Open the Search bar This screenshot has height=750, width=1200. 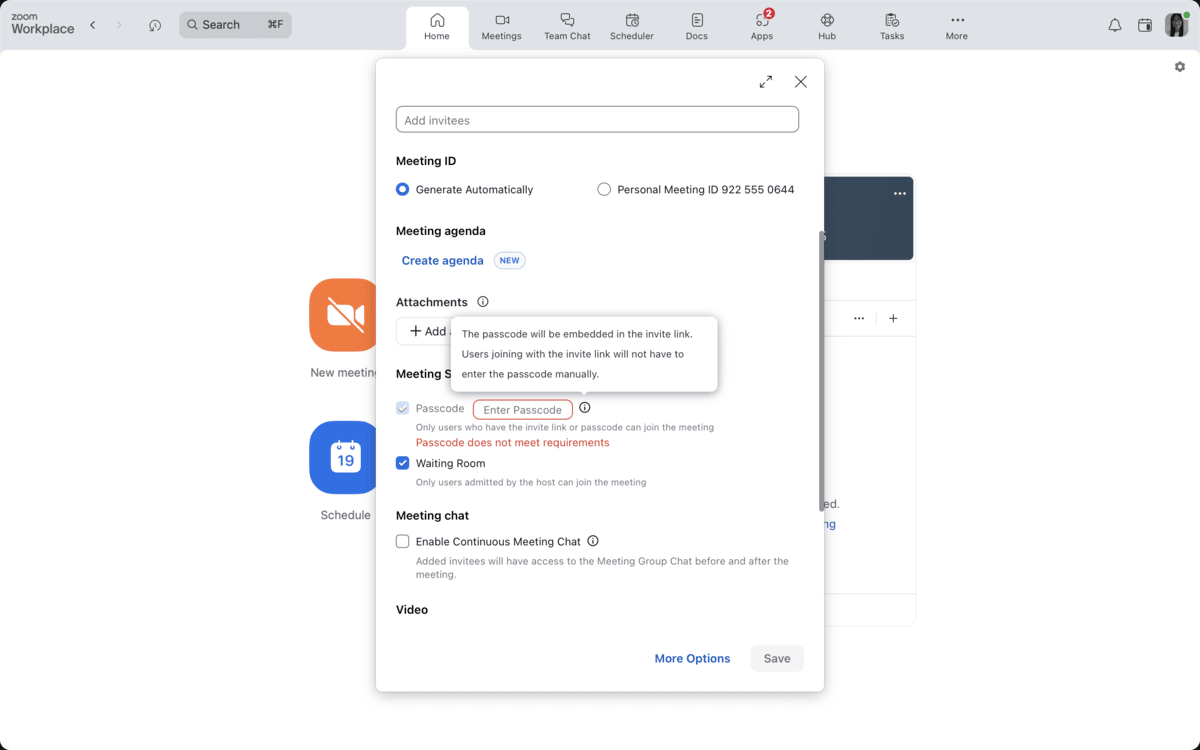click(x=235, y=24)
